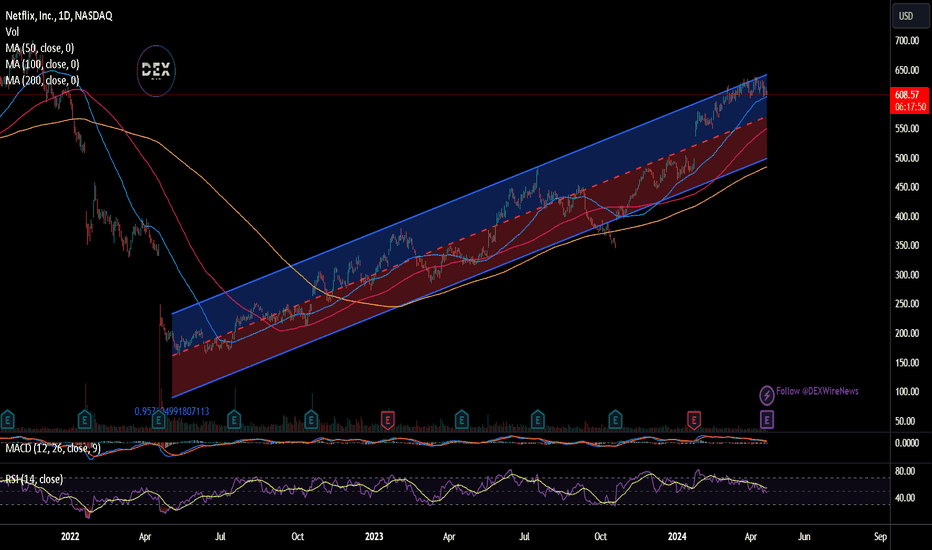This screenshot has height=550, width=932.
Task: Click the 450.00 price axis label
Action: (907, 187)
